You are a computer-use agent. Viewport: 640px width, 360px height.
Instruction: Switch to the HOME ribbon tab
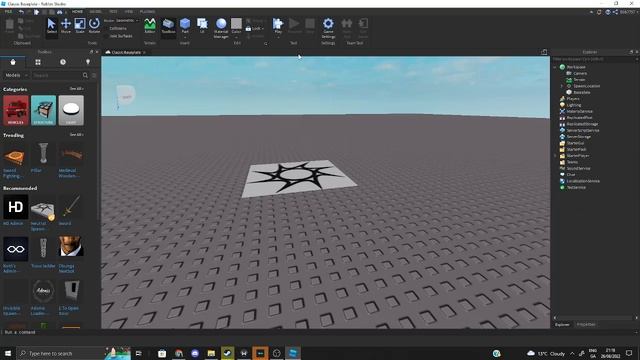[77, 12]
